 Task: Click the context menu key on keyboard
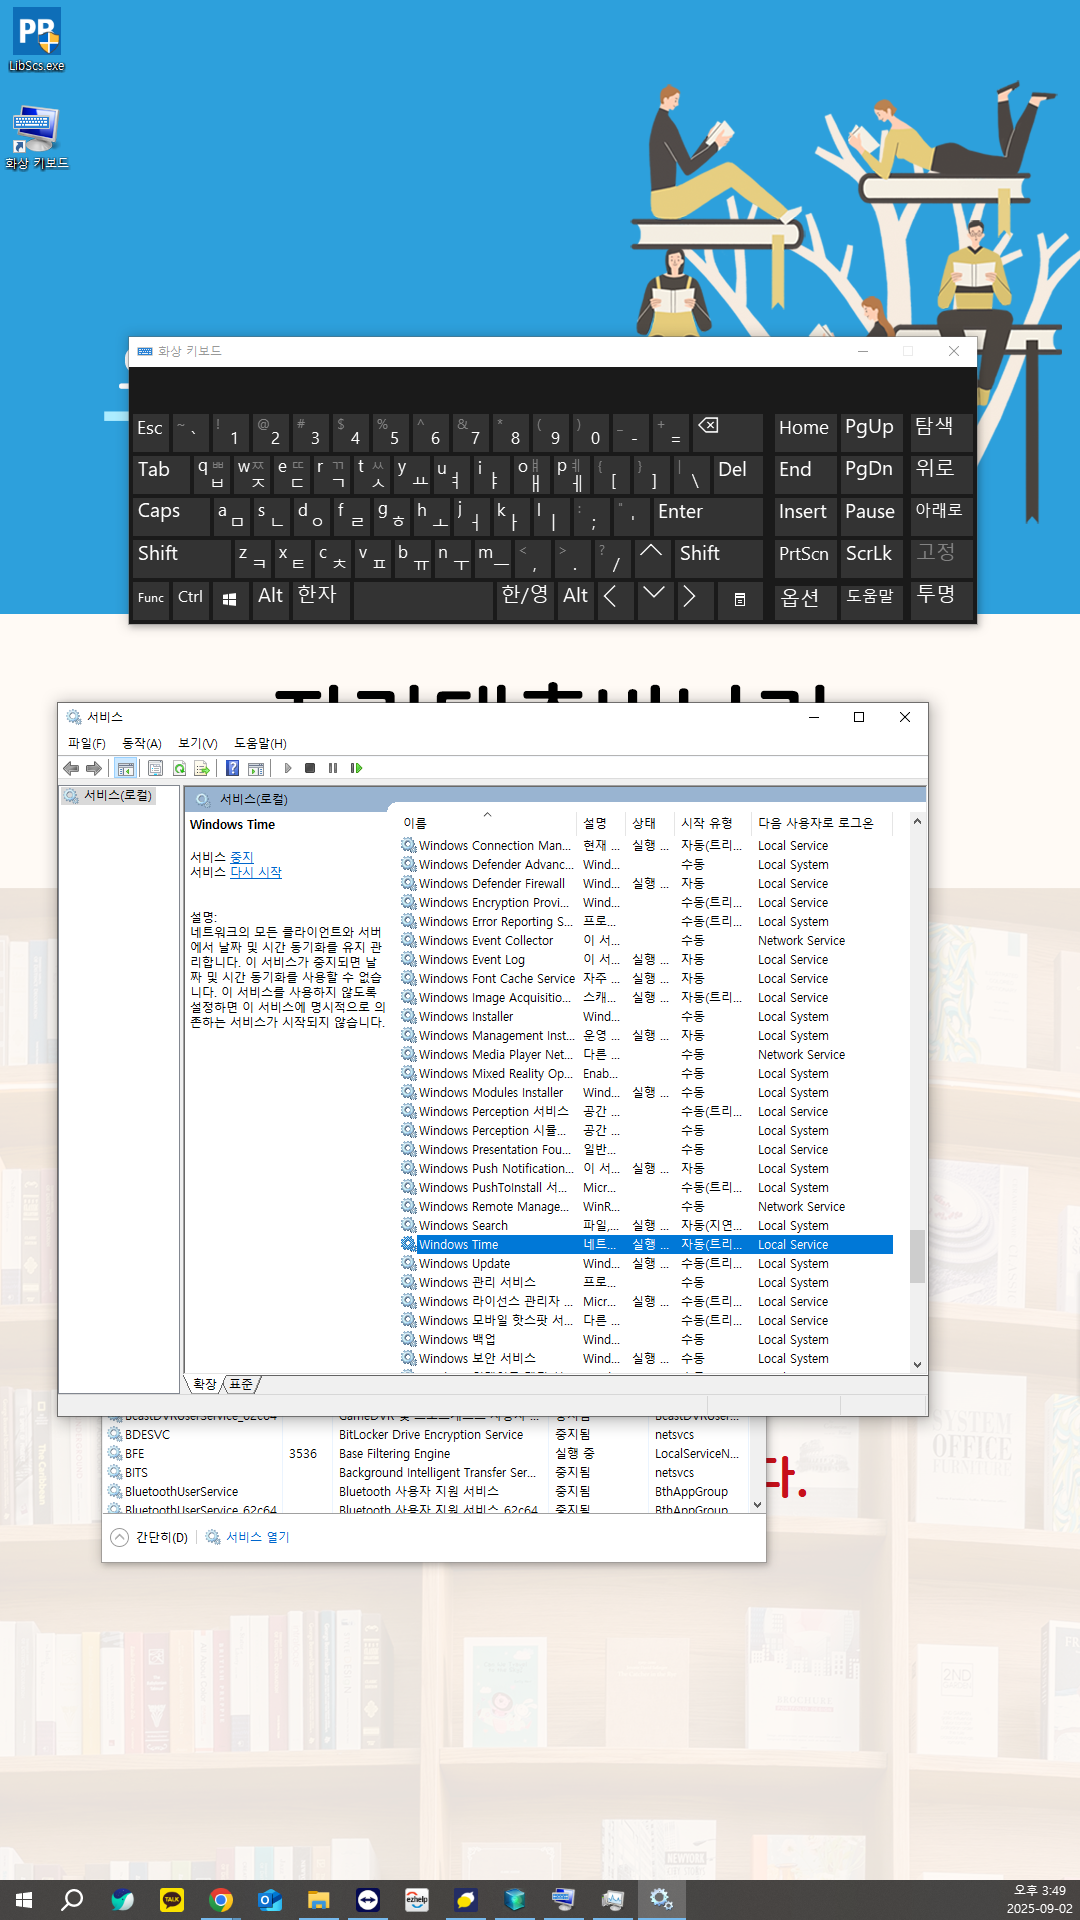(x=740, y=599)
